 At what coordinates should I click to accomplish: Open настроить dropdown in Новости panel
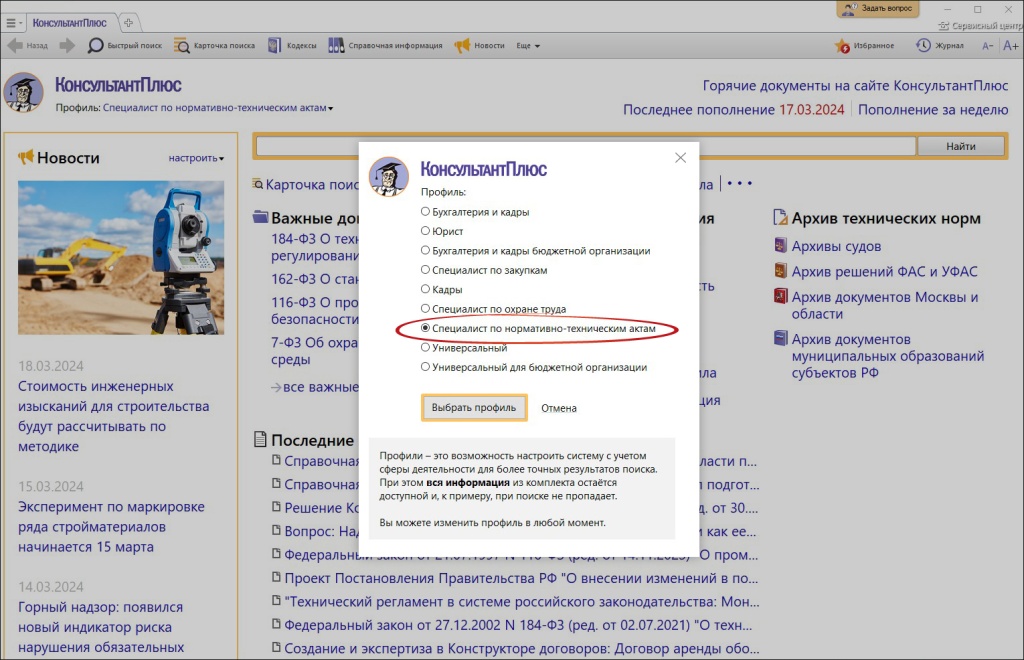point(196,158)
